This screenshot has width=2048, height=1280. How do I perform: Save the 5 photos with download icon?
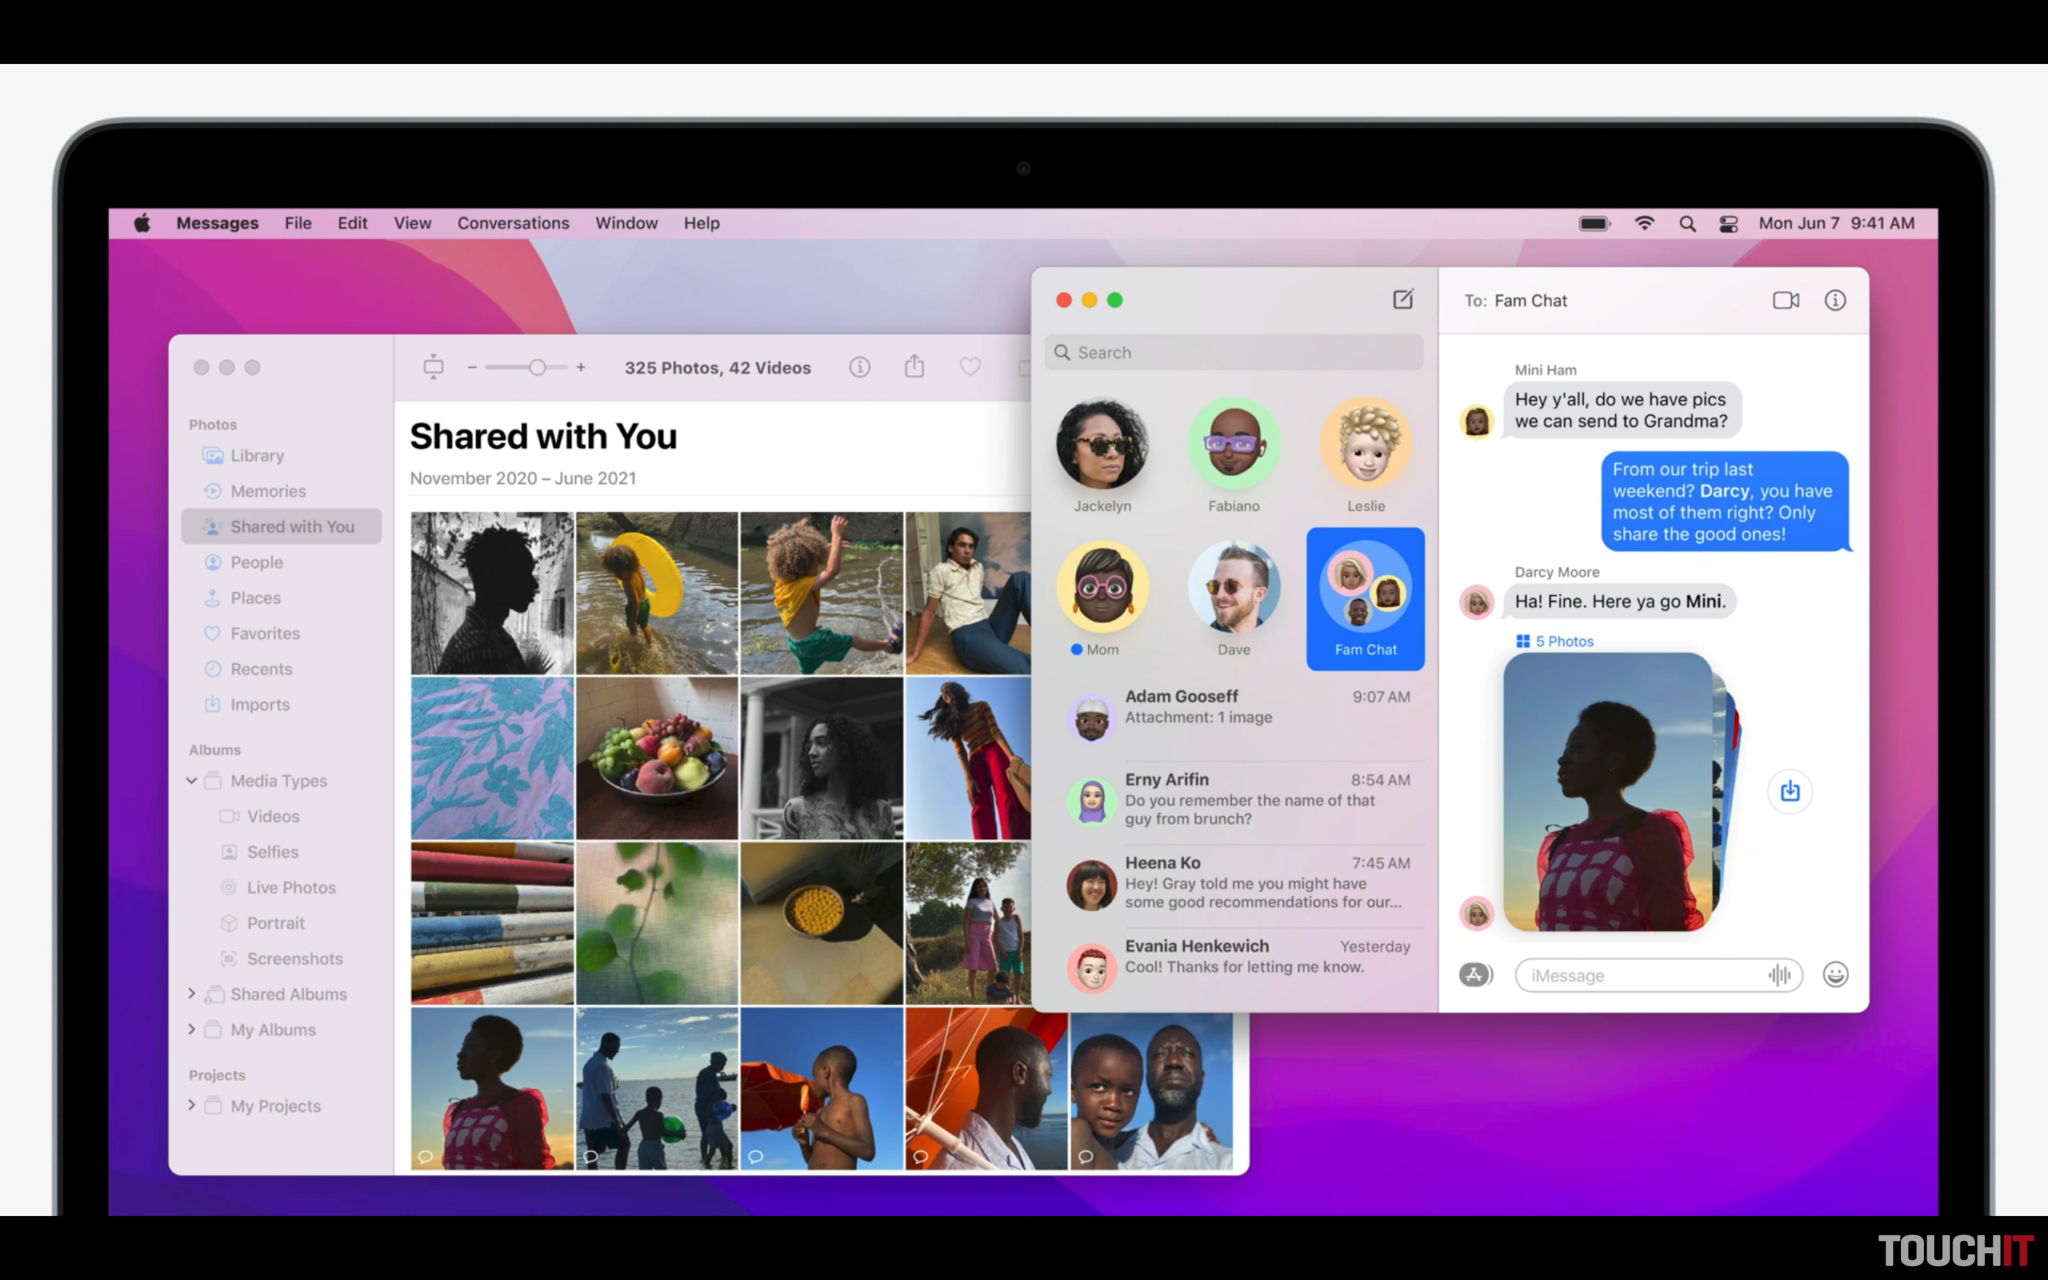click(x=1789, y=791)
